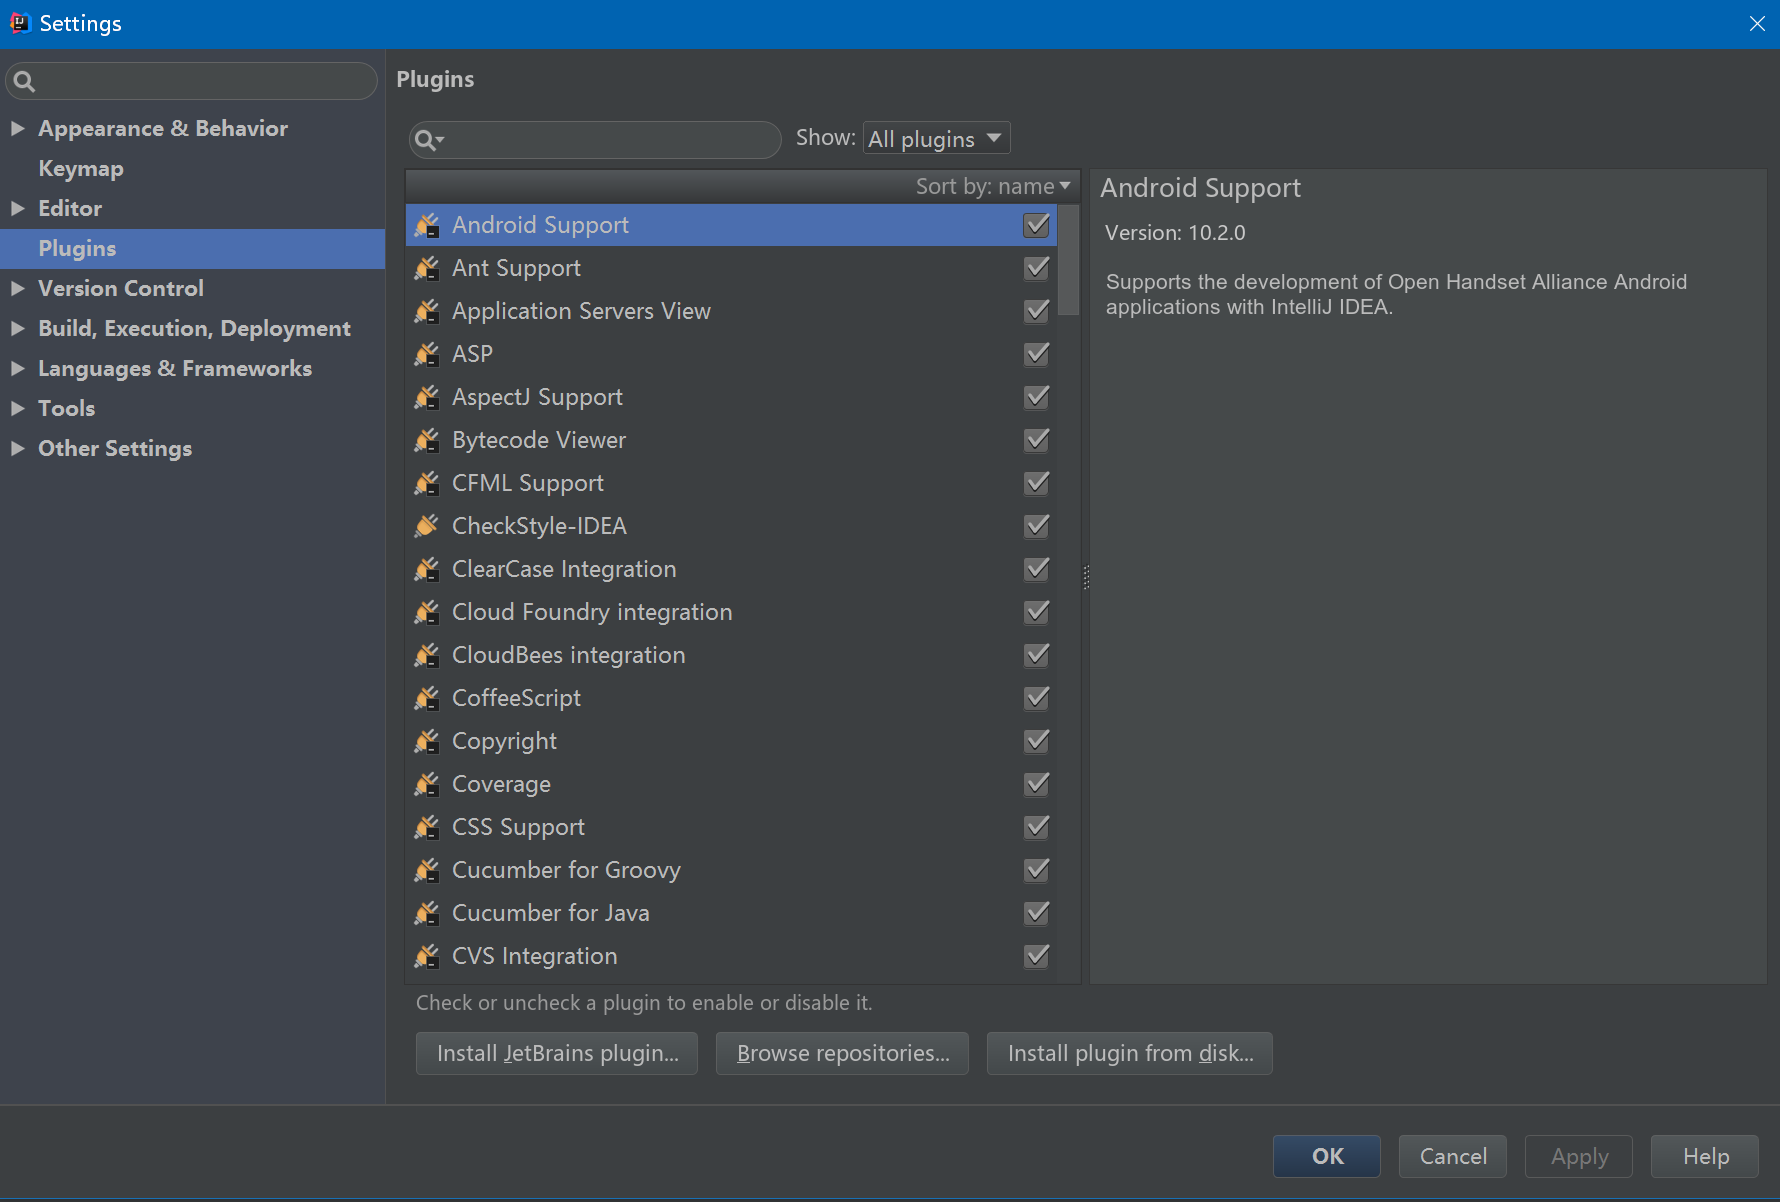Click the CVS Integration plugin icon
Image resolution: width=1780 pixels, height=1202 pixels.
pyautogui.click(x=427, y=957)
